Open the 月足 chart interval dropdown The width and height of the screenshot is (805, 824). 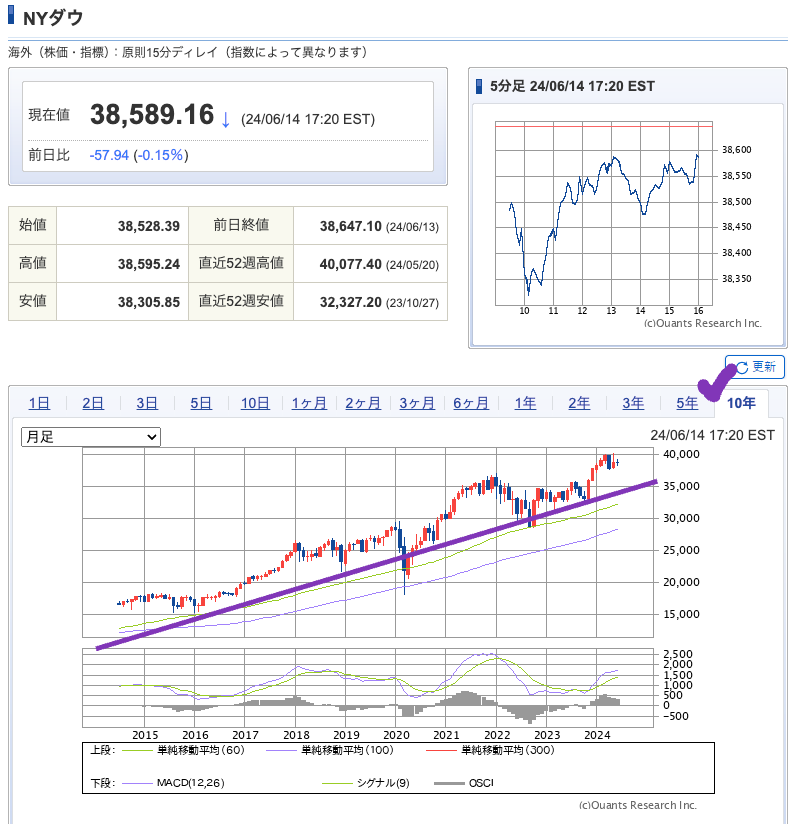click(91, 437)
